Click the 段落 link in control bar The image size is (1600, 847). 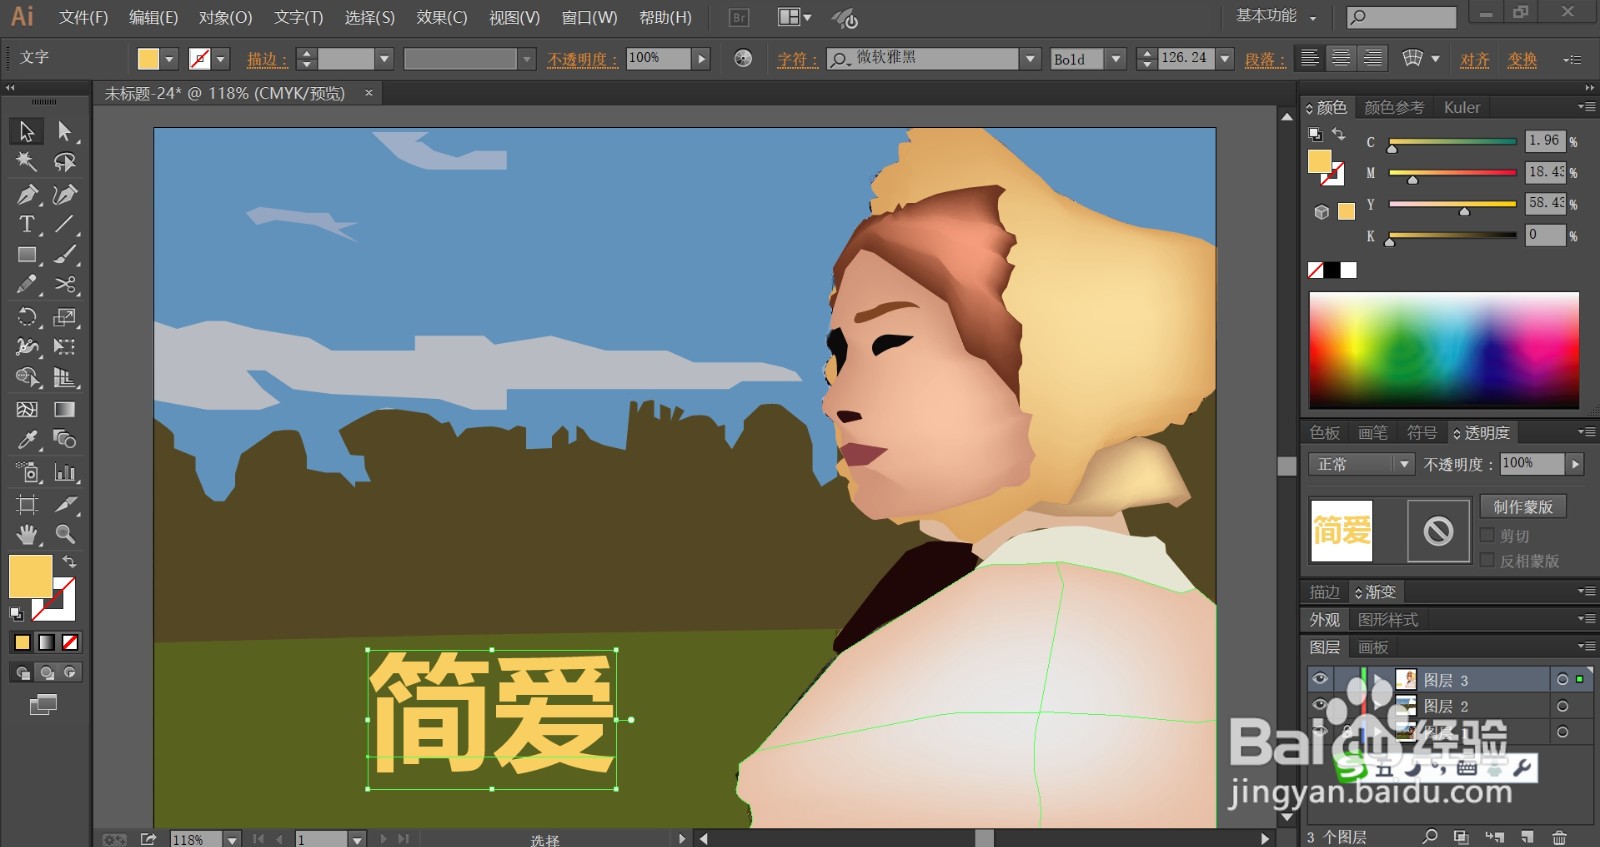[x=1265, y=59]
